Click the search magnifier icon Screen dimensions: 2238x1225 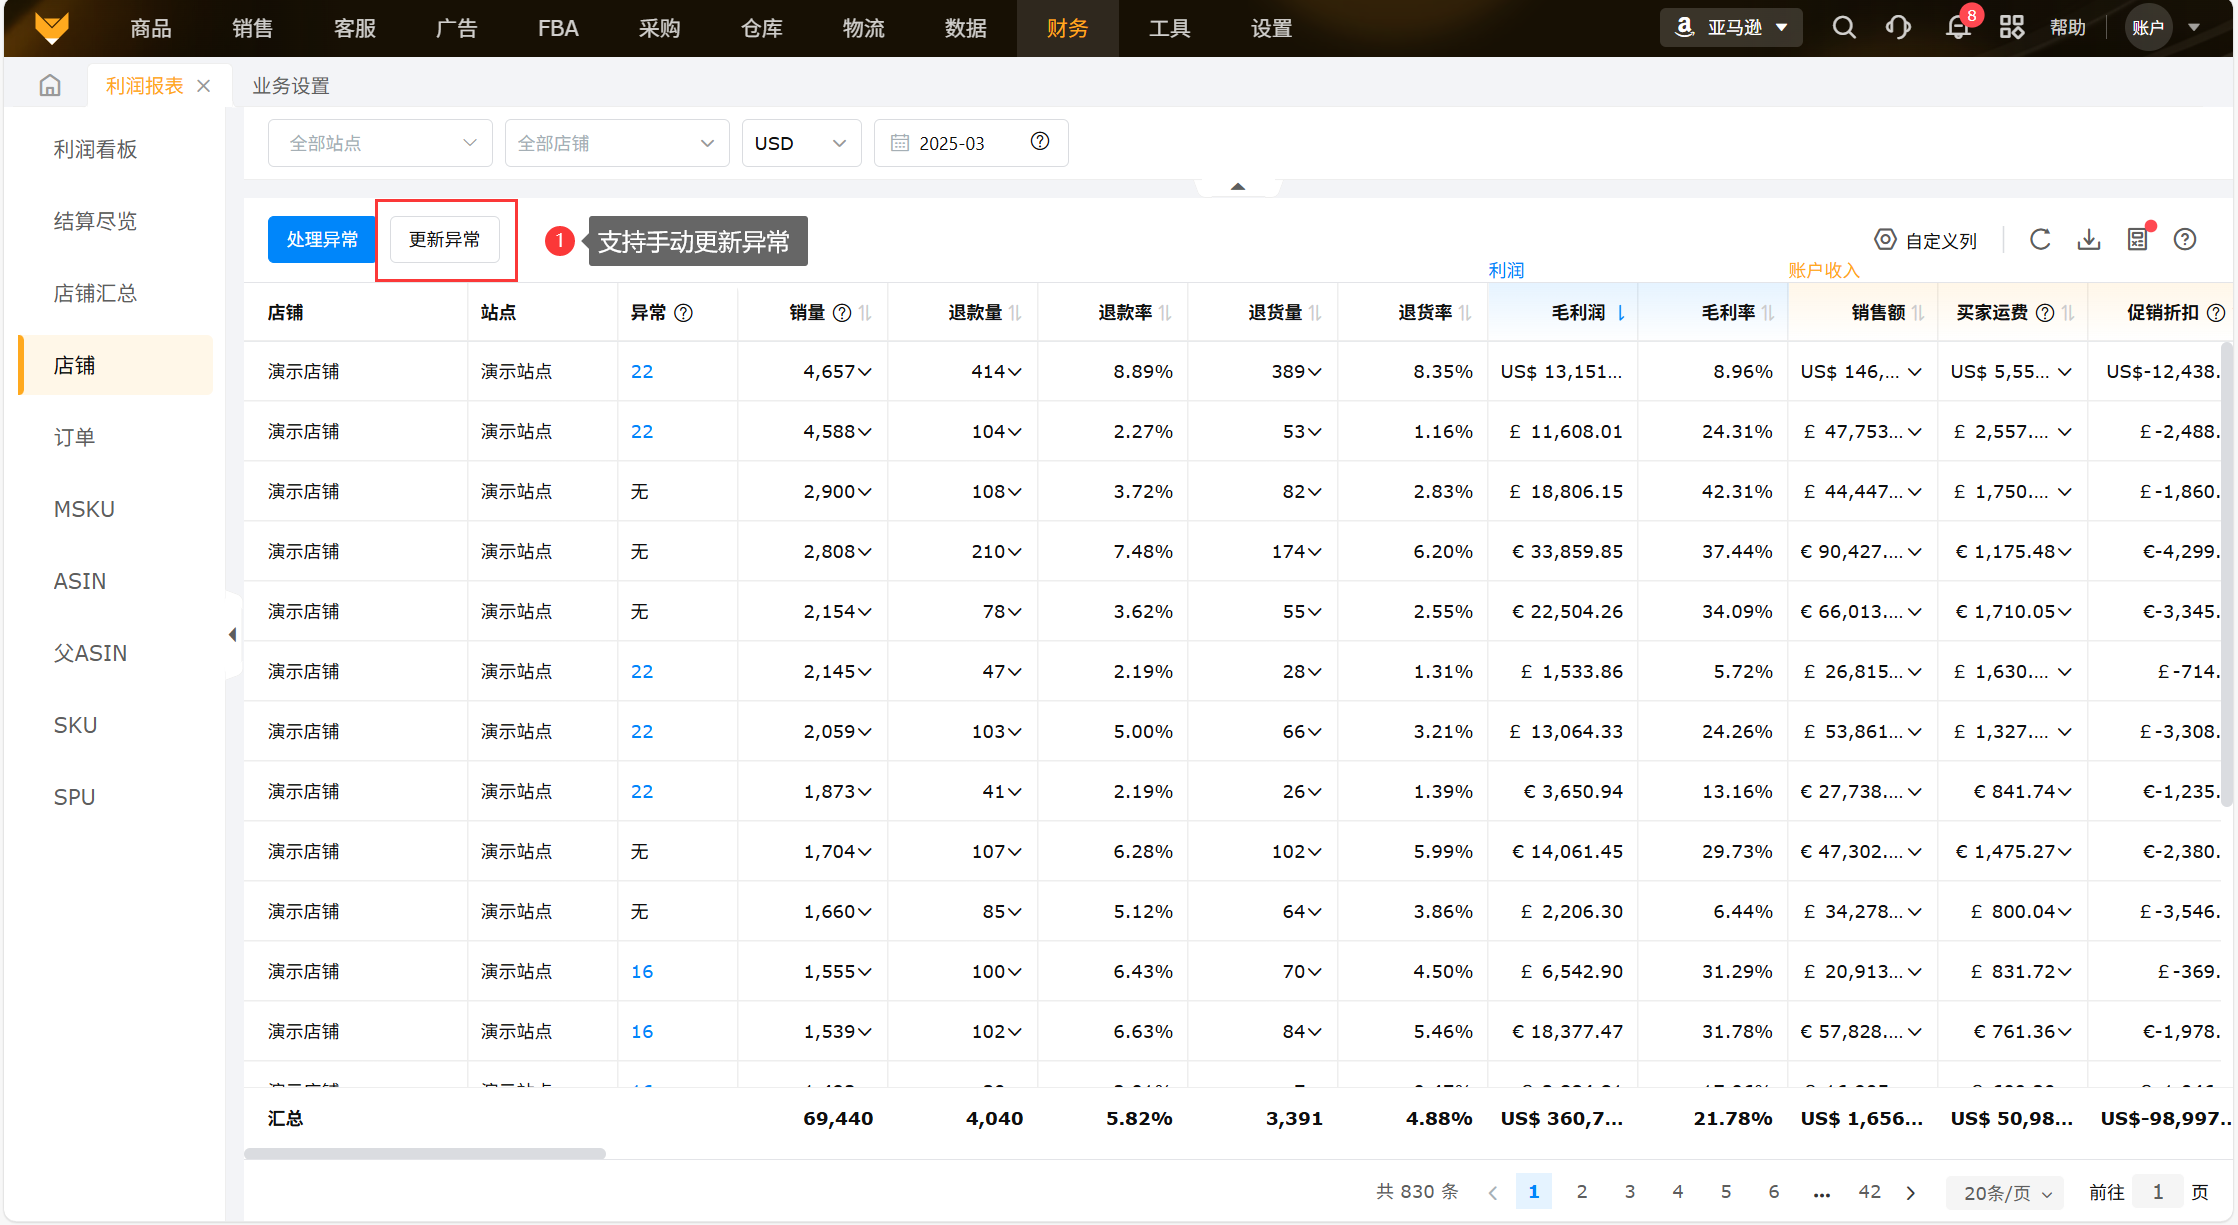tap(1844, 28)
